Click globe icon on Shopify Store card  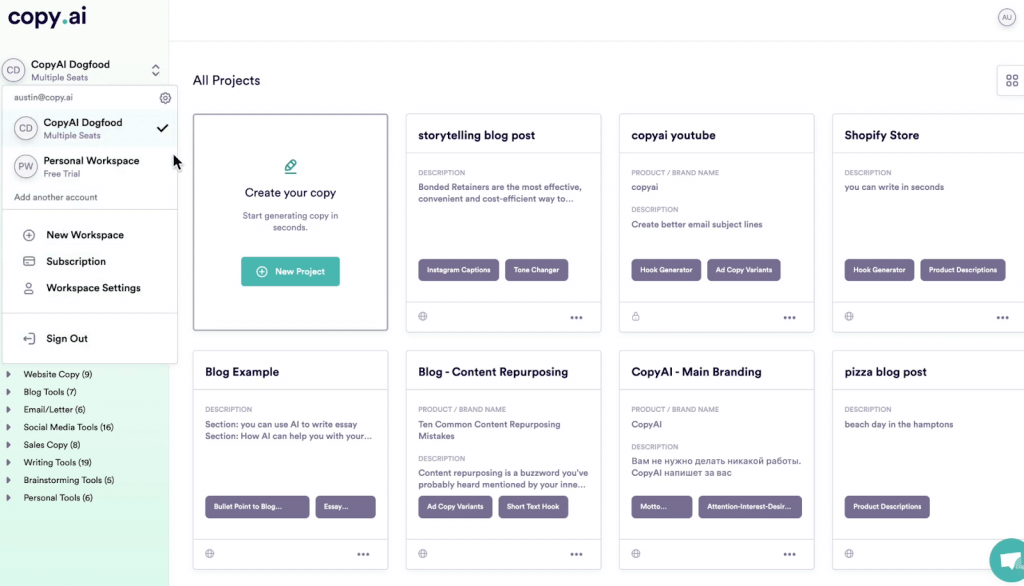coord(849,316)
